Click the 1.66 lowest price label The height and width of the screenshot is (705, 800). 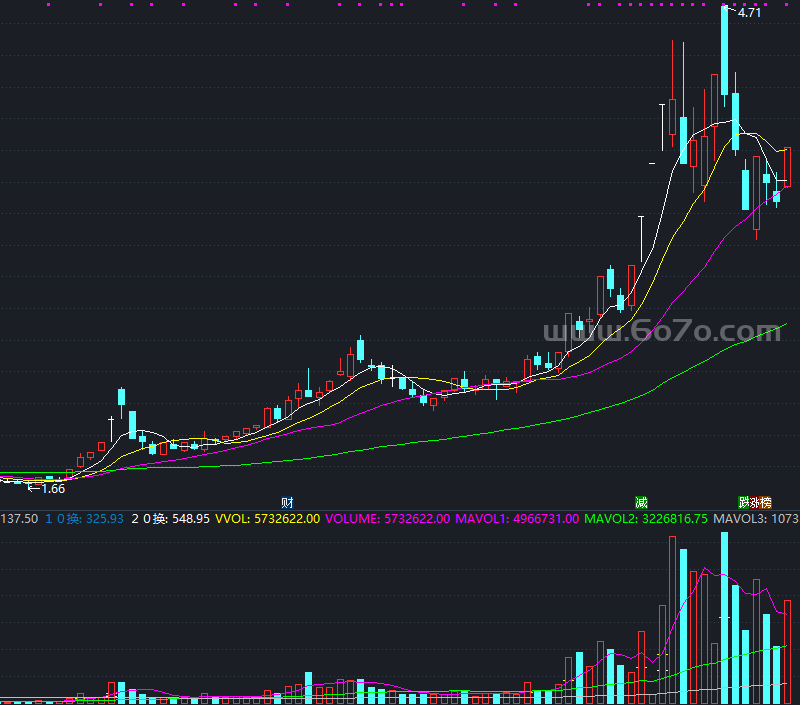(53, 489)
